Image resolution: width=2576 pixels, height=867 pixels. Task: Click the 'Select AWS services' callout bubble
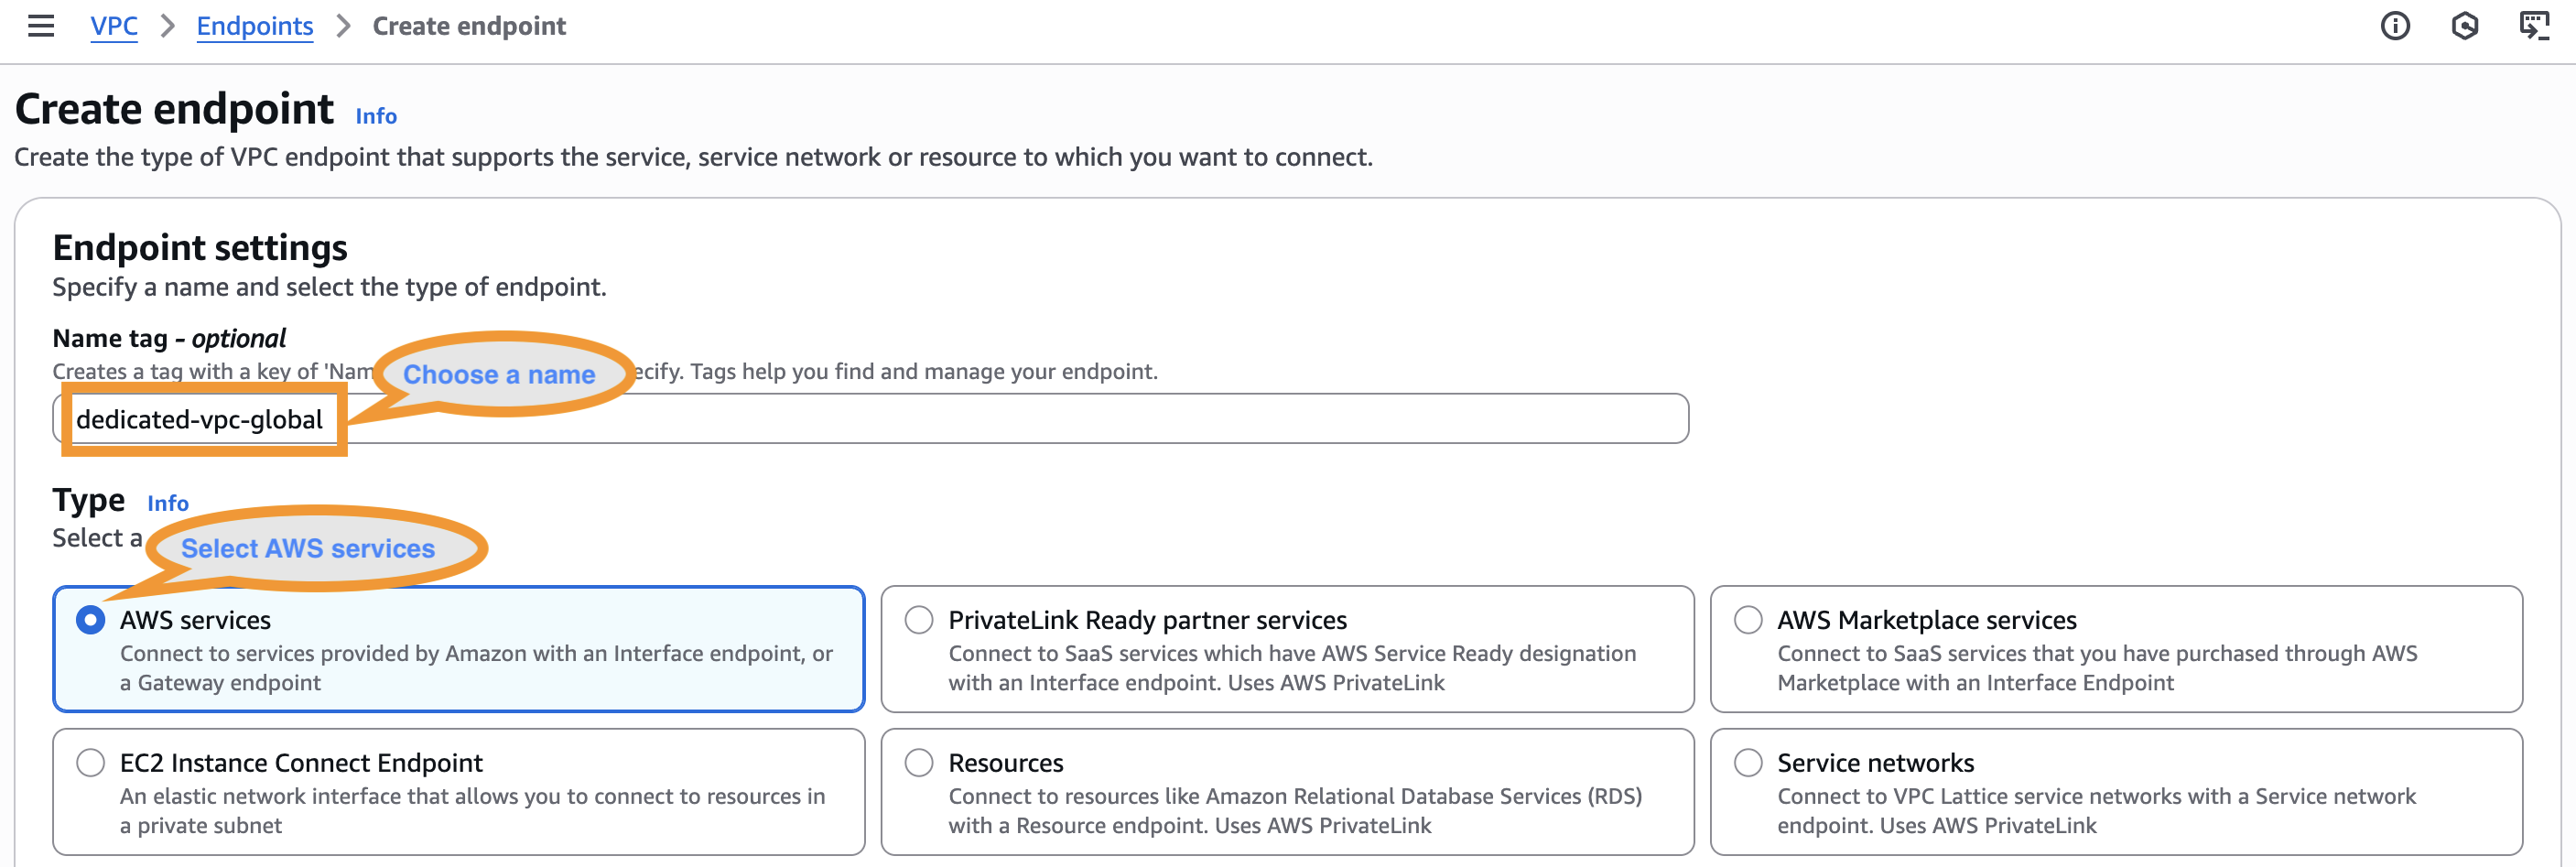(308, 548)
